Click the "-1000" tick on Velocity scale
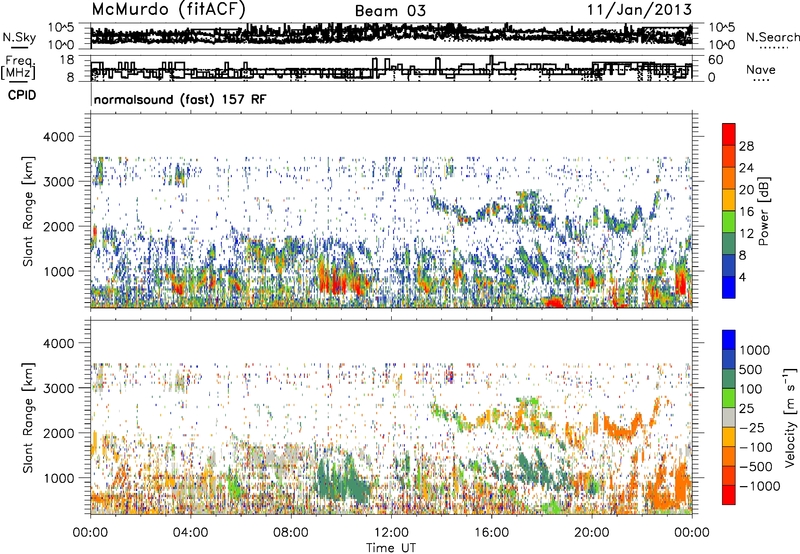 point(759,486)
